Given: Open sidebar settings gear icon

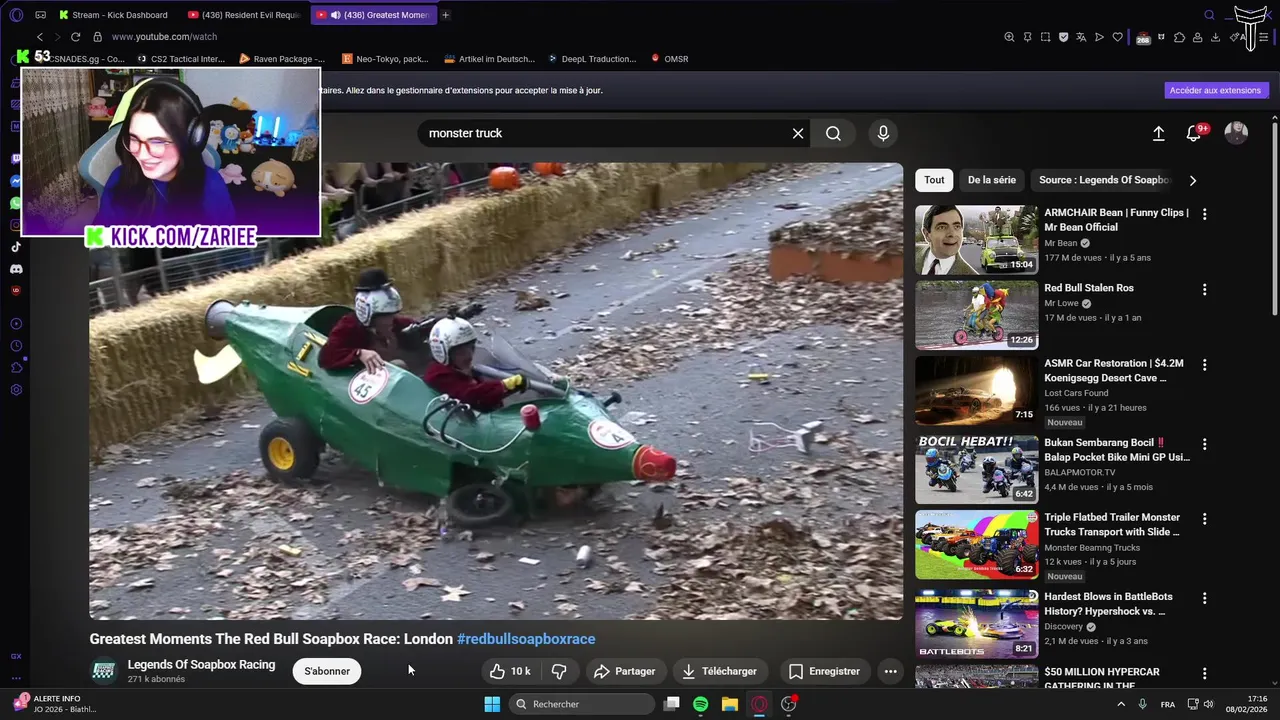Looking at the screenshot, I should [16, 390].
